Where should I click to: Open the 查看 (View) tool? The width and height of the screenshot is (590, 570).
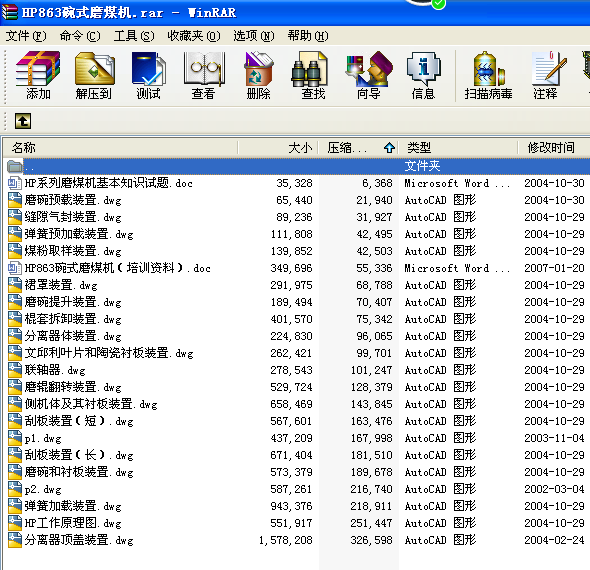tap(204, 75)
